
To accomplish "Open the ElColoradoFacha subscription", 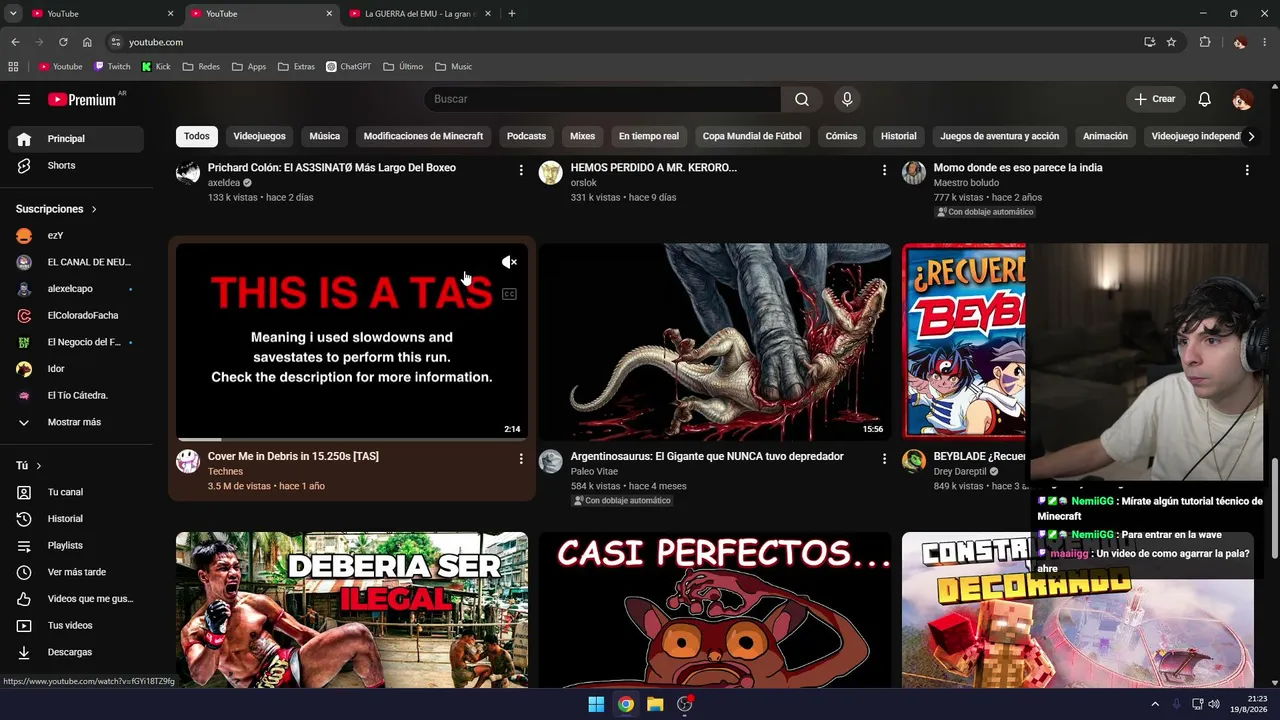I will (x=76, y=315).
